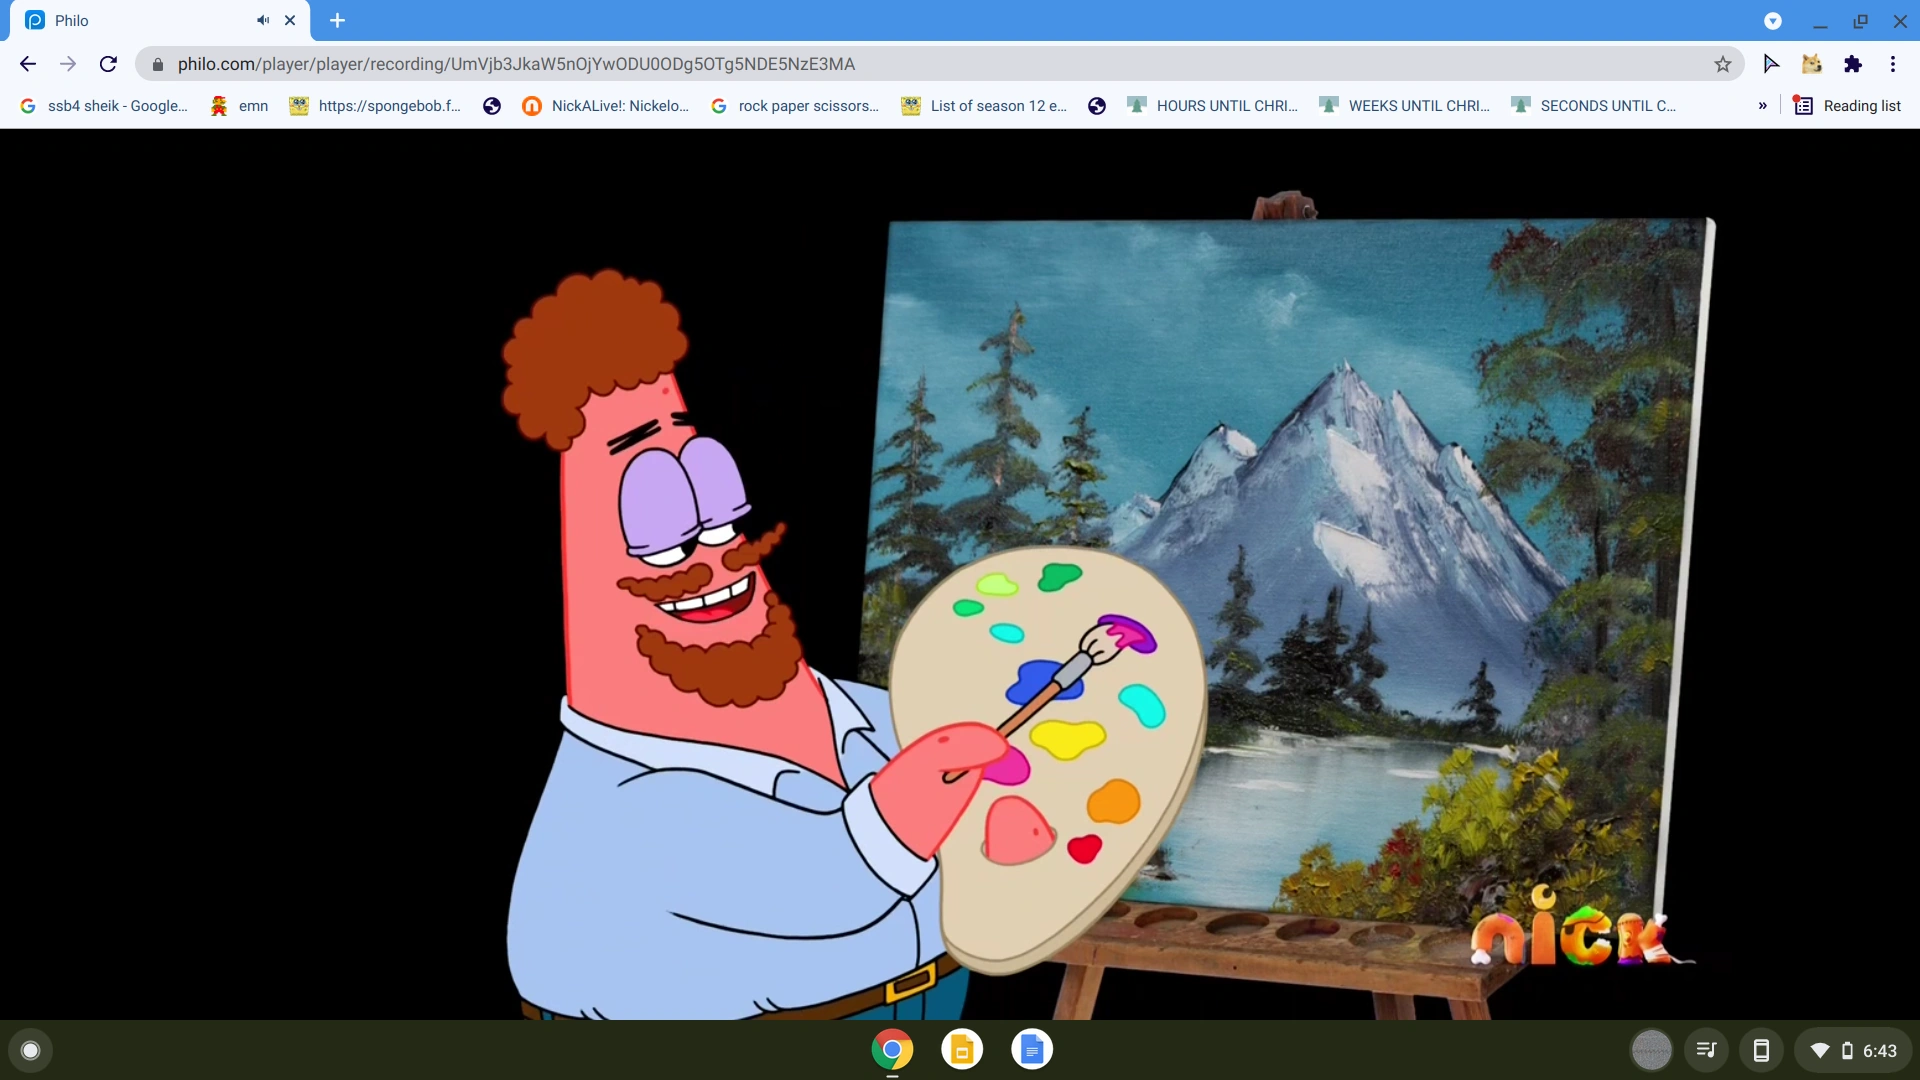Click the site security lock icon

click(x=157, y=63)
